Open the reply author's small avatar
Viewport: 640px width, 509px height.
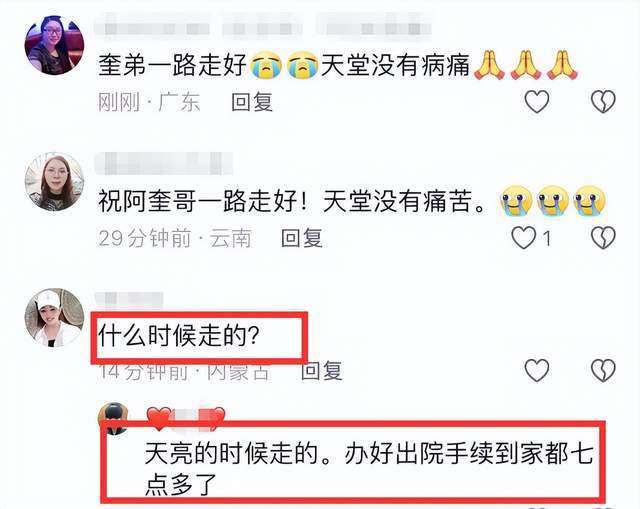[114, 418]
